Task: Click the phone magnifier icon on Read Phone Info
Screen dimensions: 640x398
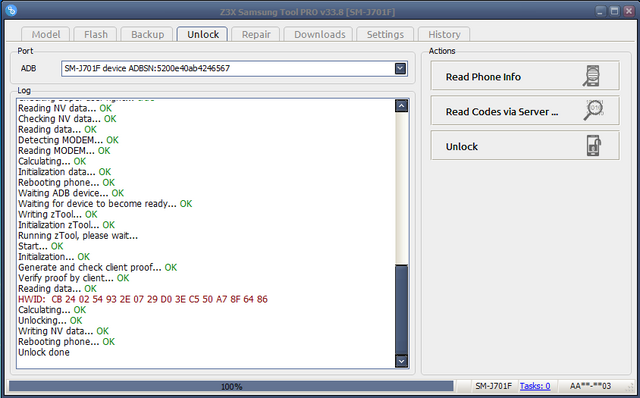Action: (592, 76)
